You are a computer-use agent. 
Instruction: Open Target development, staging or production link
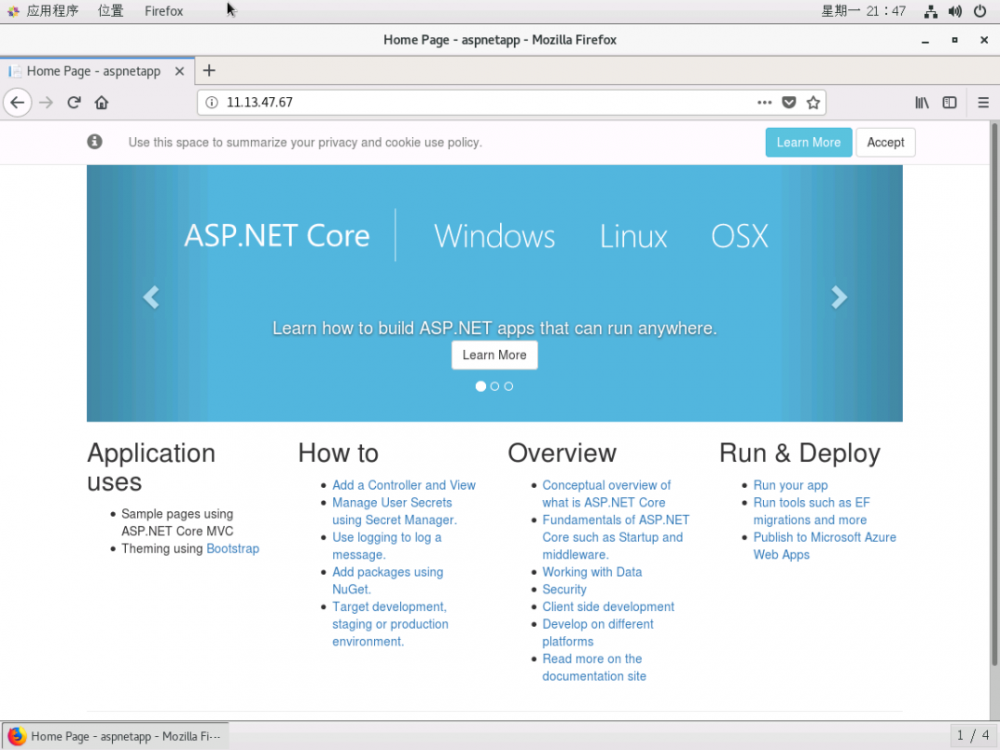390,624
